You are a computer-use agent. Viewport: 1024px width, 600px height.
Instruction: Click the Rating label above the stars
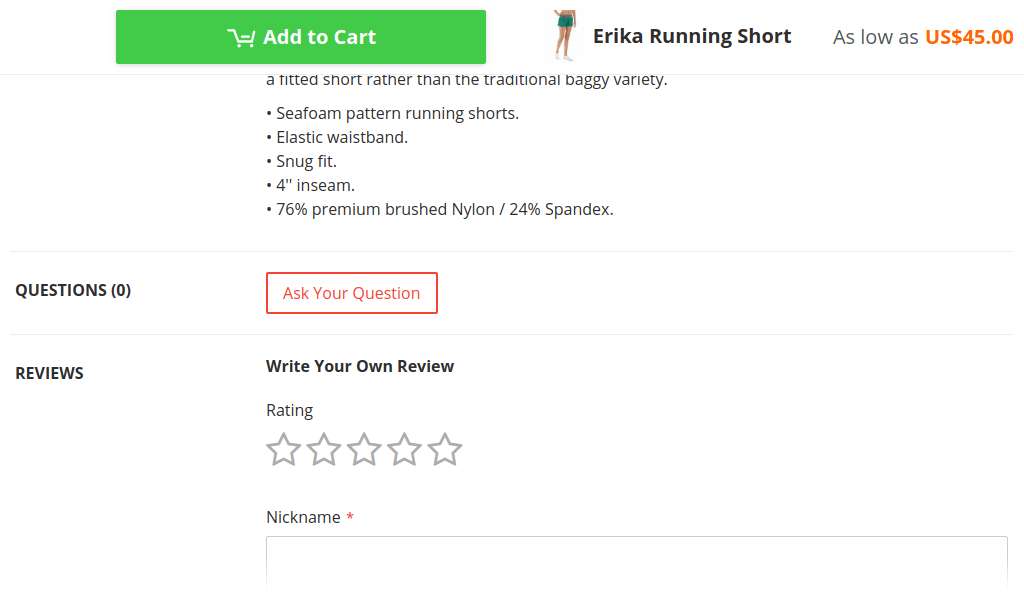click(289, 411)
